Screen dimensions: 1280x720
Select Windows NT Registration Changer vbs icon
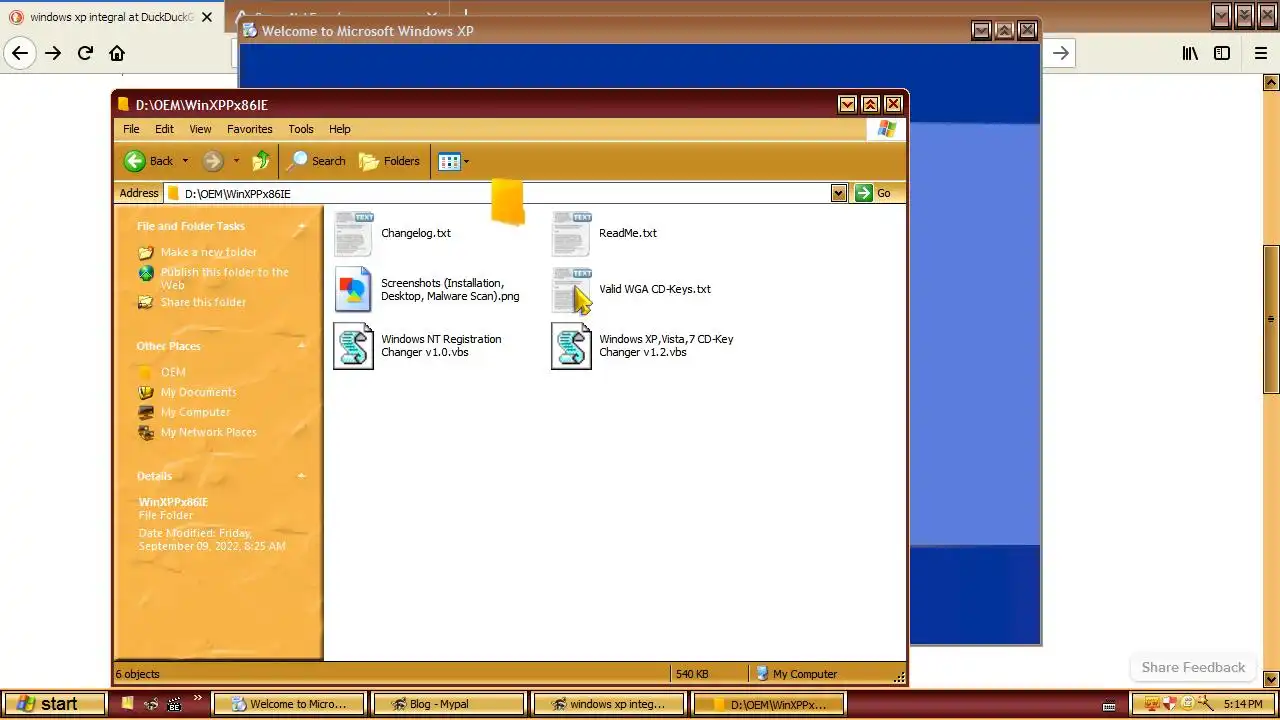[x=353, y=346]
